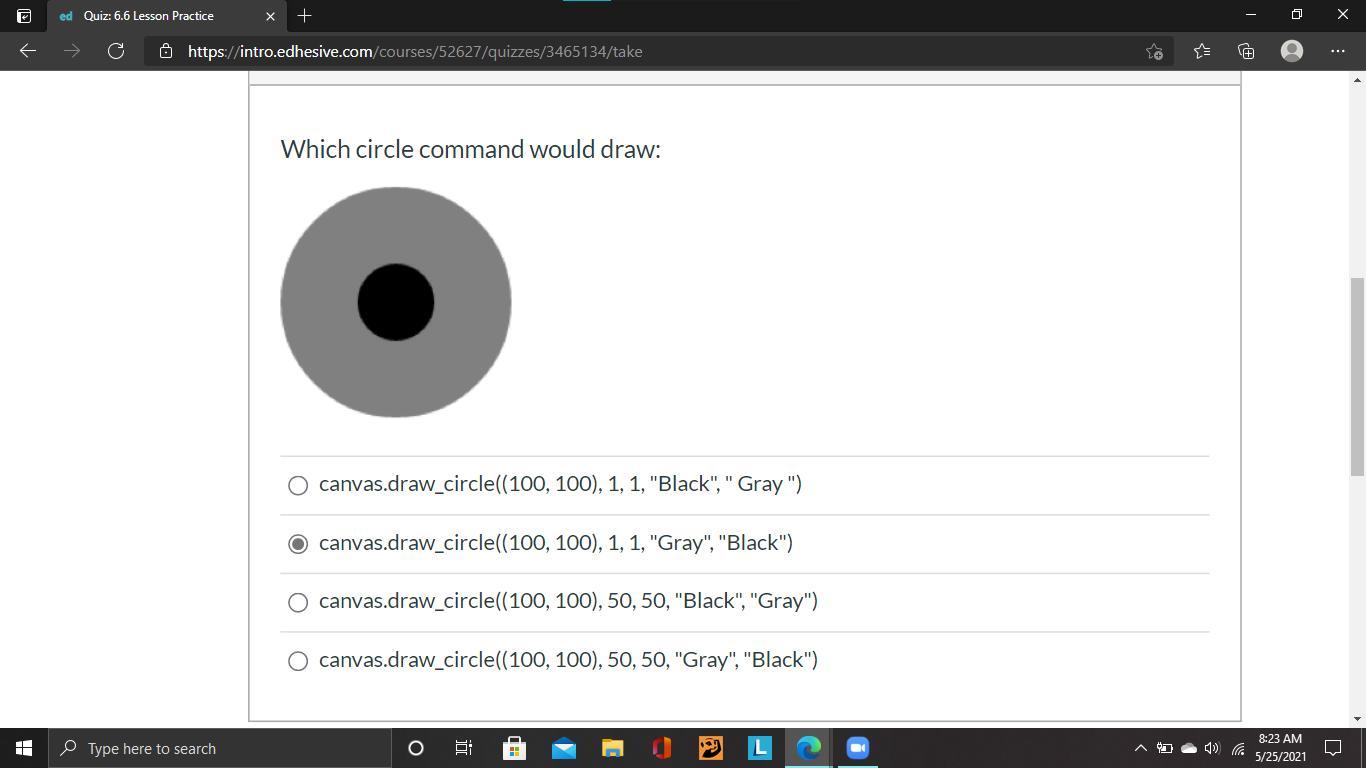Screen dimensions: 1366x768
Task: Open the blue L app in taskbar
Action: [x=759, y=748]
